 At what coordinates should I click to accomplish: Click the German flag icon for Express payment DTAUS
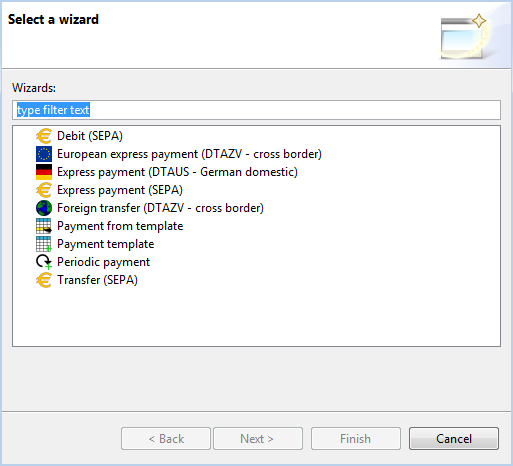tap(44, 172)
